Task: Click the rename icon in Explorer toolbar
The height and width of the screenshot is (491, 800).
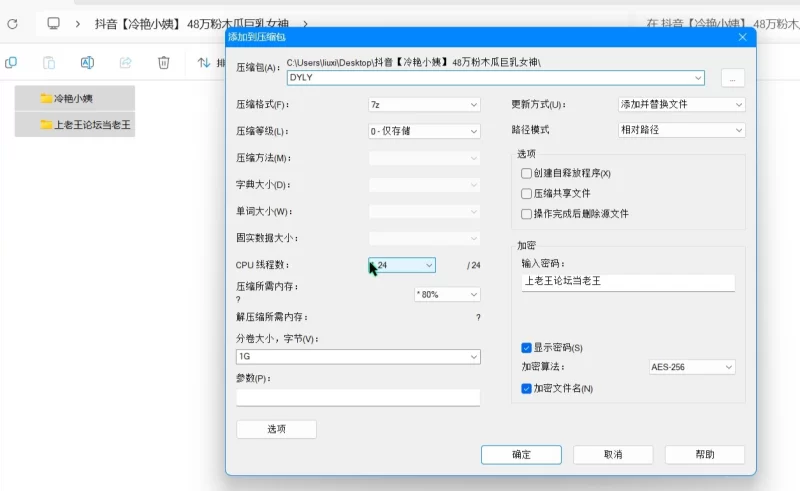Action: (87, 63)
